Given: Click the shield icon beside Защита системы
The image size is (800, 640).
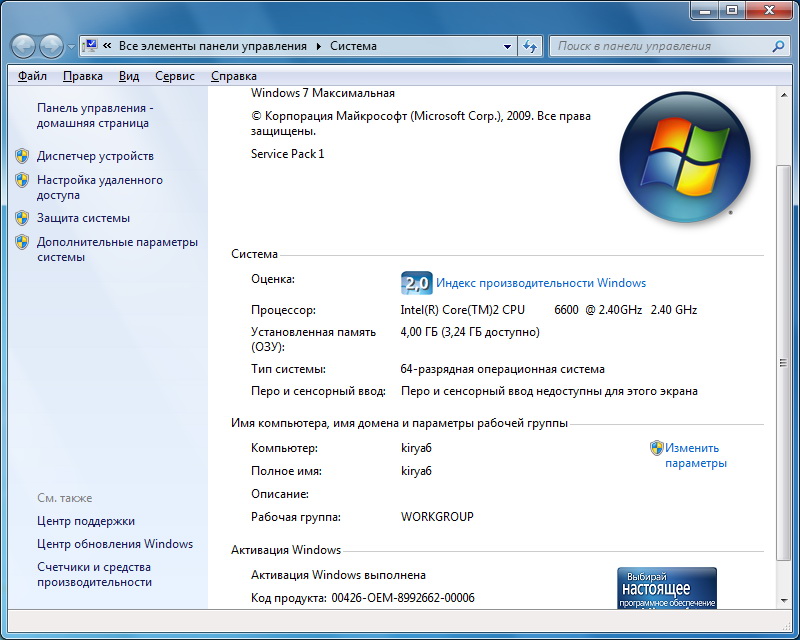Looking at the screenshot, I should click(x=22, y=218).
